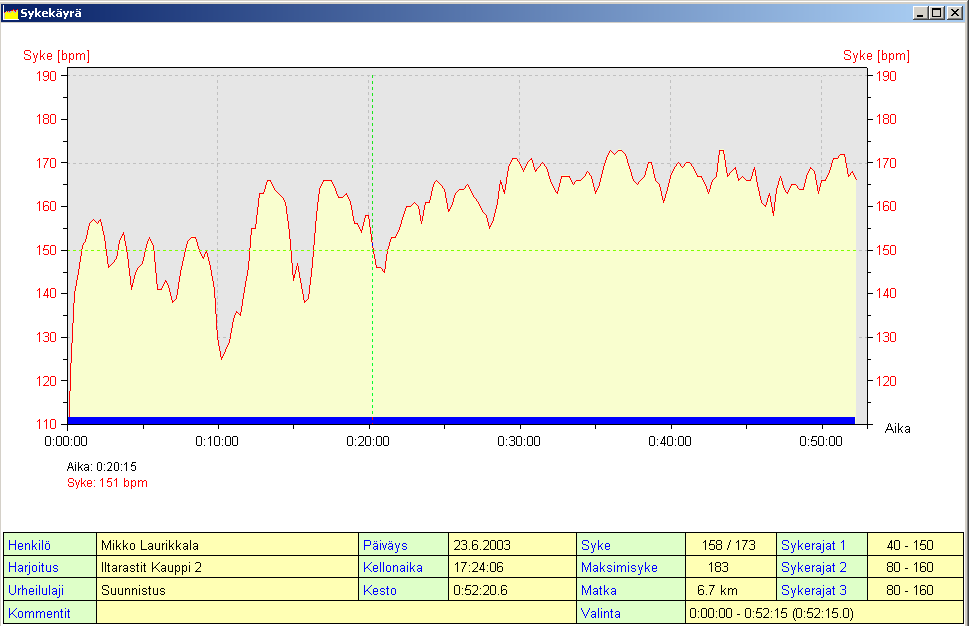Image resolution: width=969 pixels, height=626 pixels.
Task: Maximize the Sykekäyrä window
Action: [x=936, y=13]
